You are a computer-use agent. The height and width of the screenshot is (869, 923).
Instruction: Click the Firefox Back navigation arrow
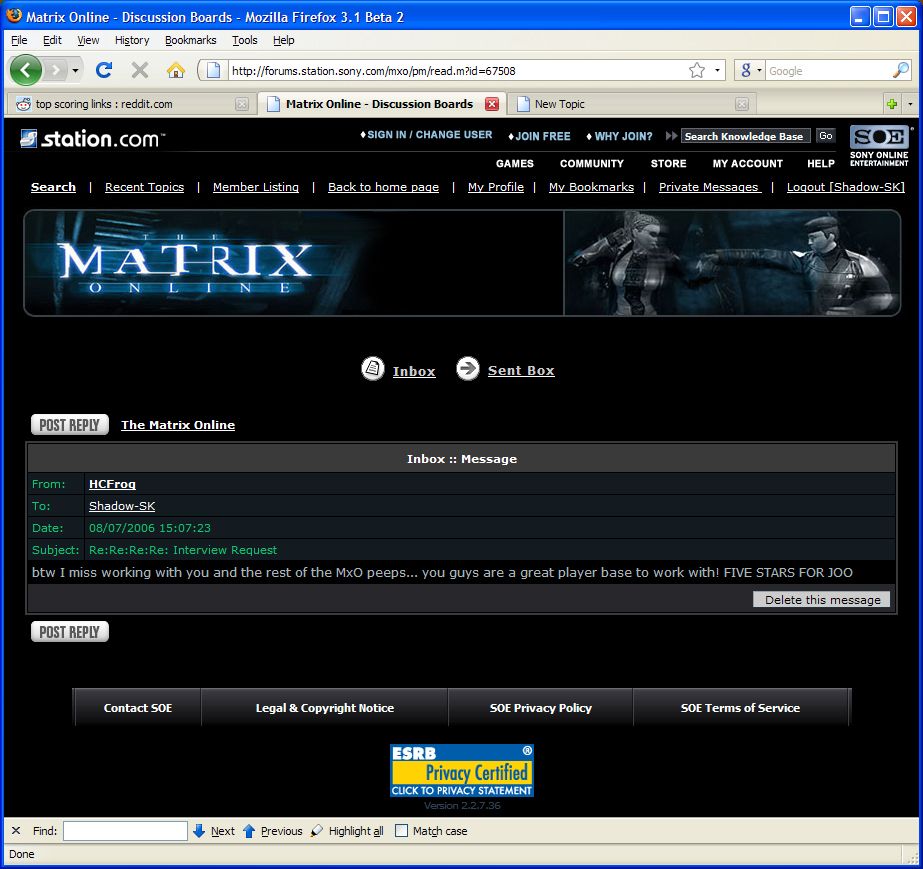coord(26,70)
